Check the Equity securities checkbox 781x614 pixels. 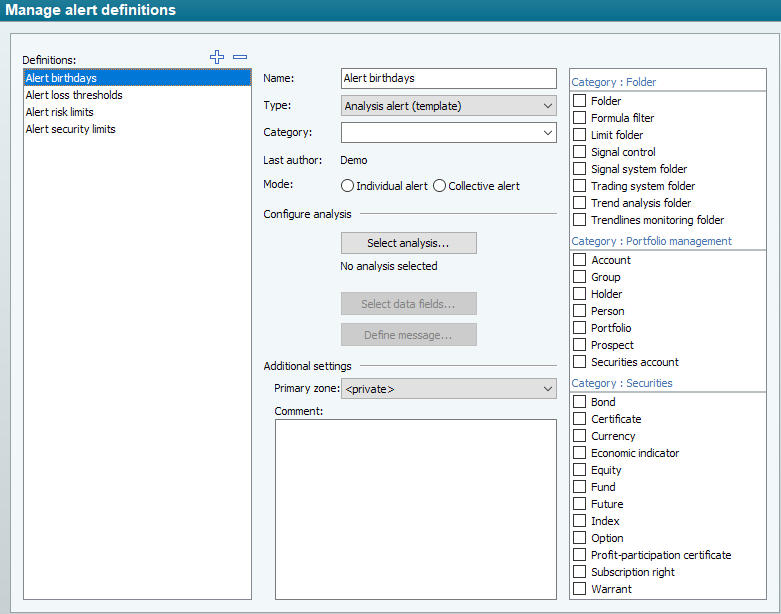pyautogui.click(x=579, y=470)
